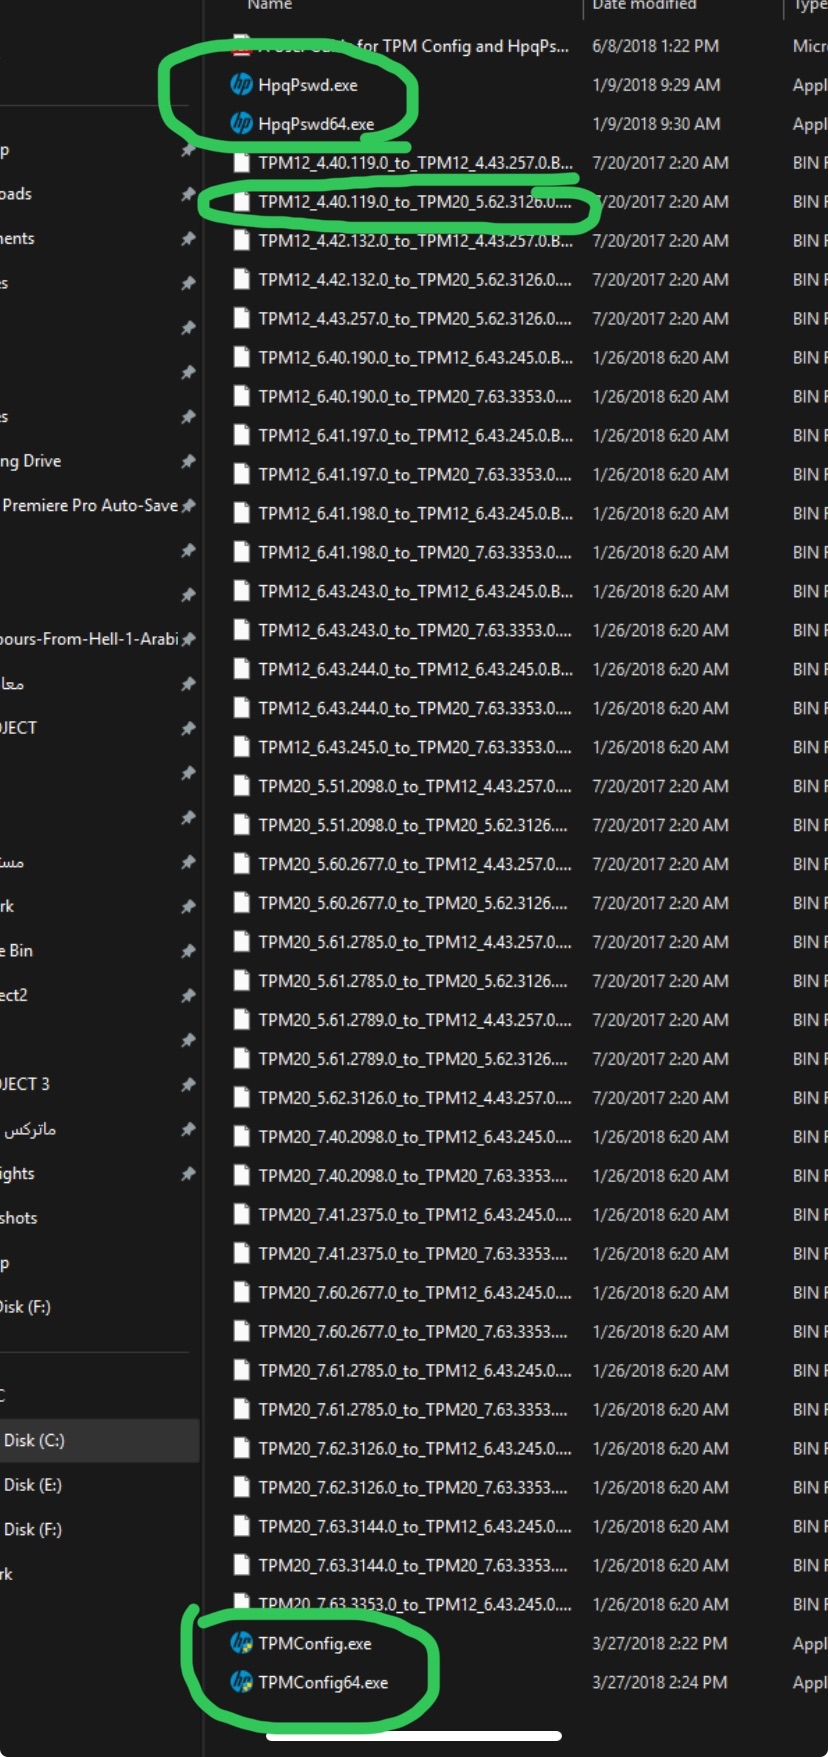Click file icon of TPM20_7.41.2375.0_to_TPM20_7.63.3353....

coord(241,1254)
